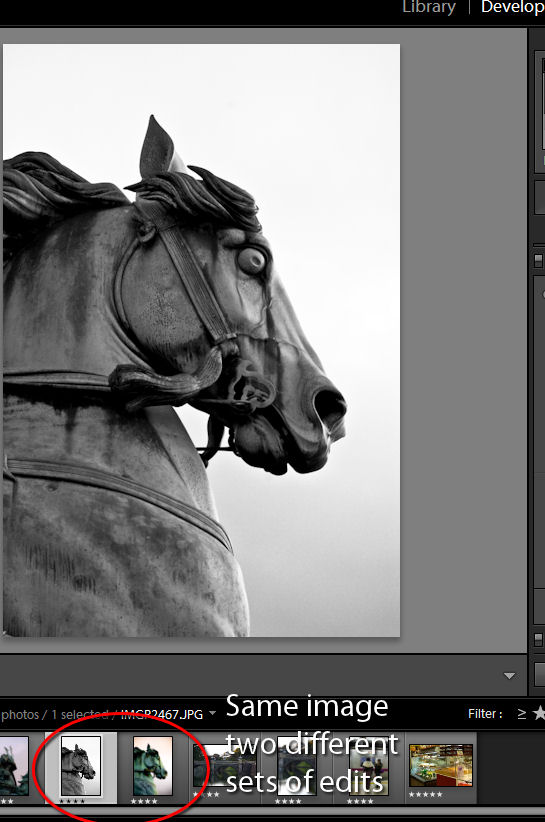Click the five-star rating under the food thumbnail
This screenshot has height=822, width=545.
tap(426, 794)
